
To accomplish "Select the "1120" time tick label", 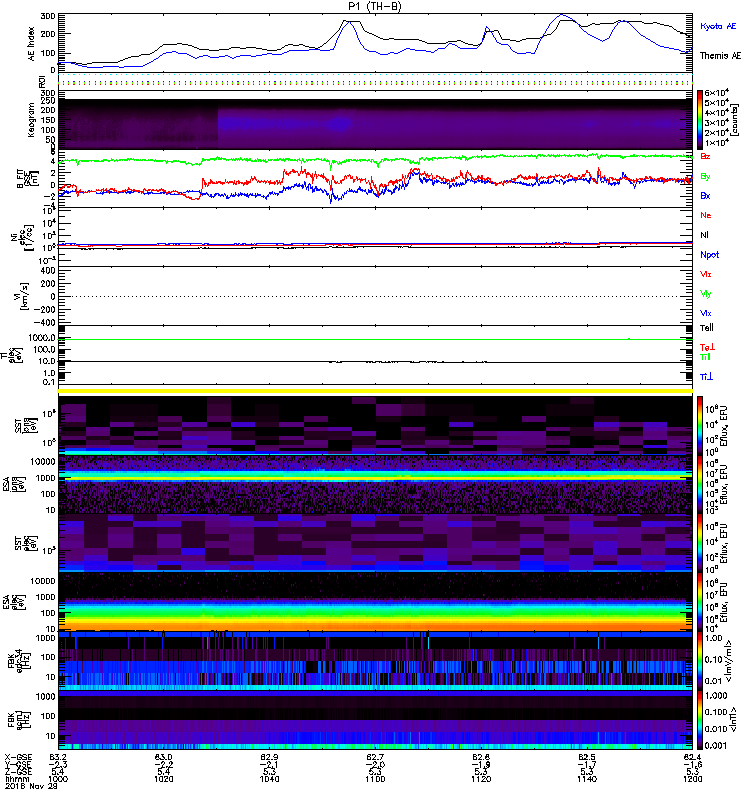I will (x=481, y=779).
